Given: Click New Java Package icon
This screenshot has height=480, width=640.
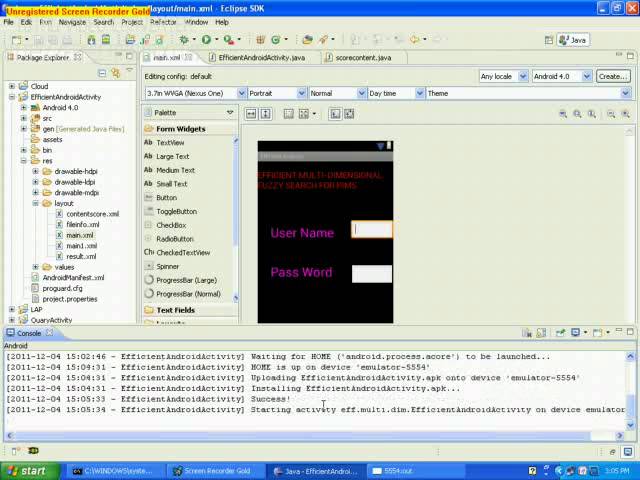Looking at the screenshot, I should [260, 40].
